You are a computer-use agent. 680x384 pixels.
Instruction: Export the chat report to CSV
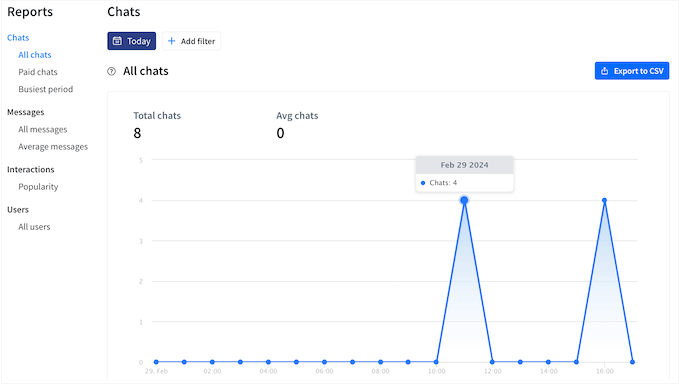pyautogui.click(x=632, y=71)
